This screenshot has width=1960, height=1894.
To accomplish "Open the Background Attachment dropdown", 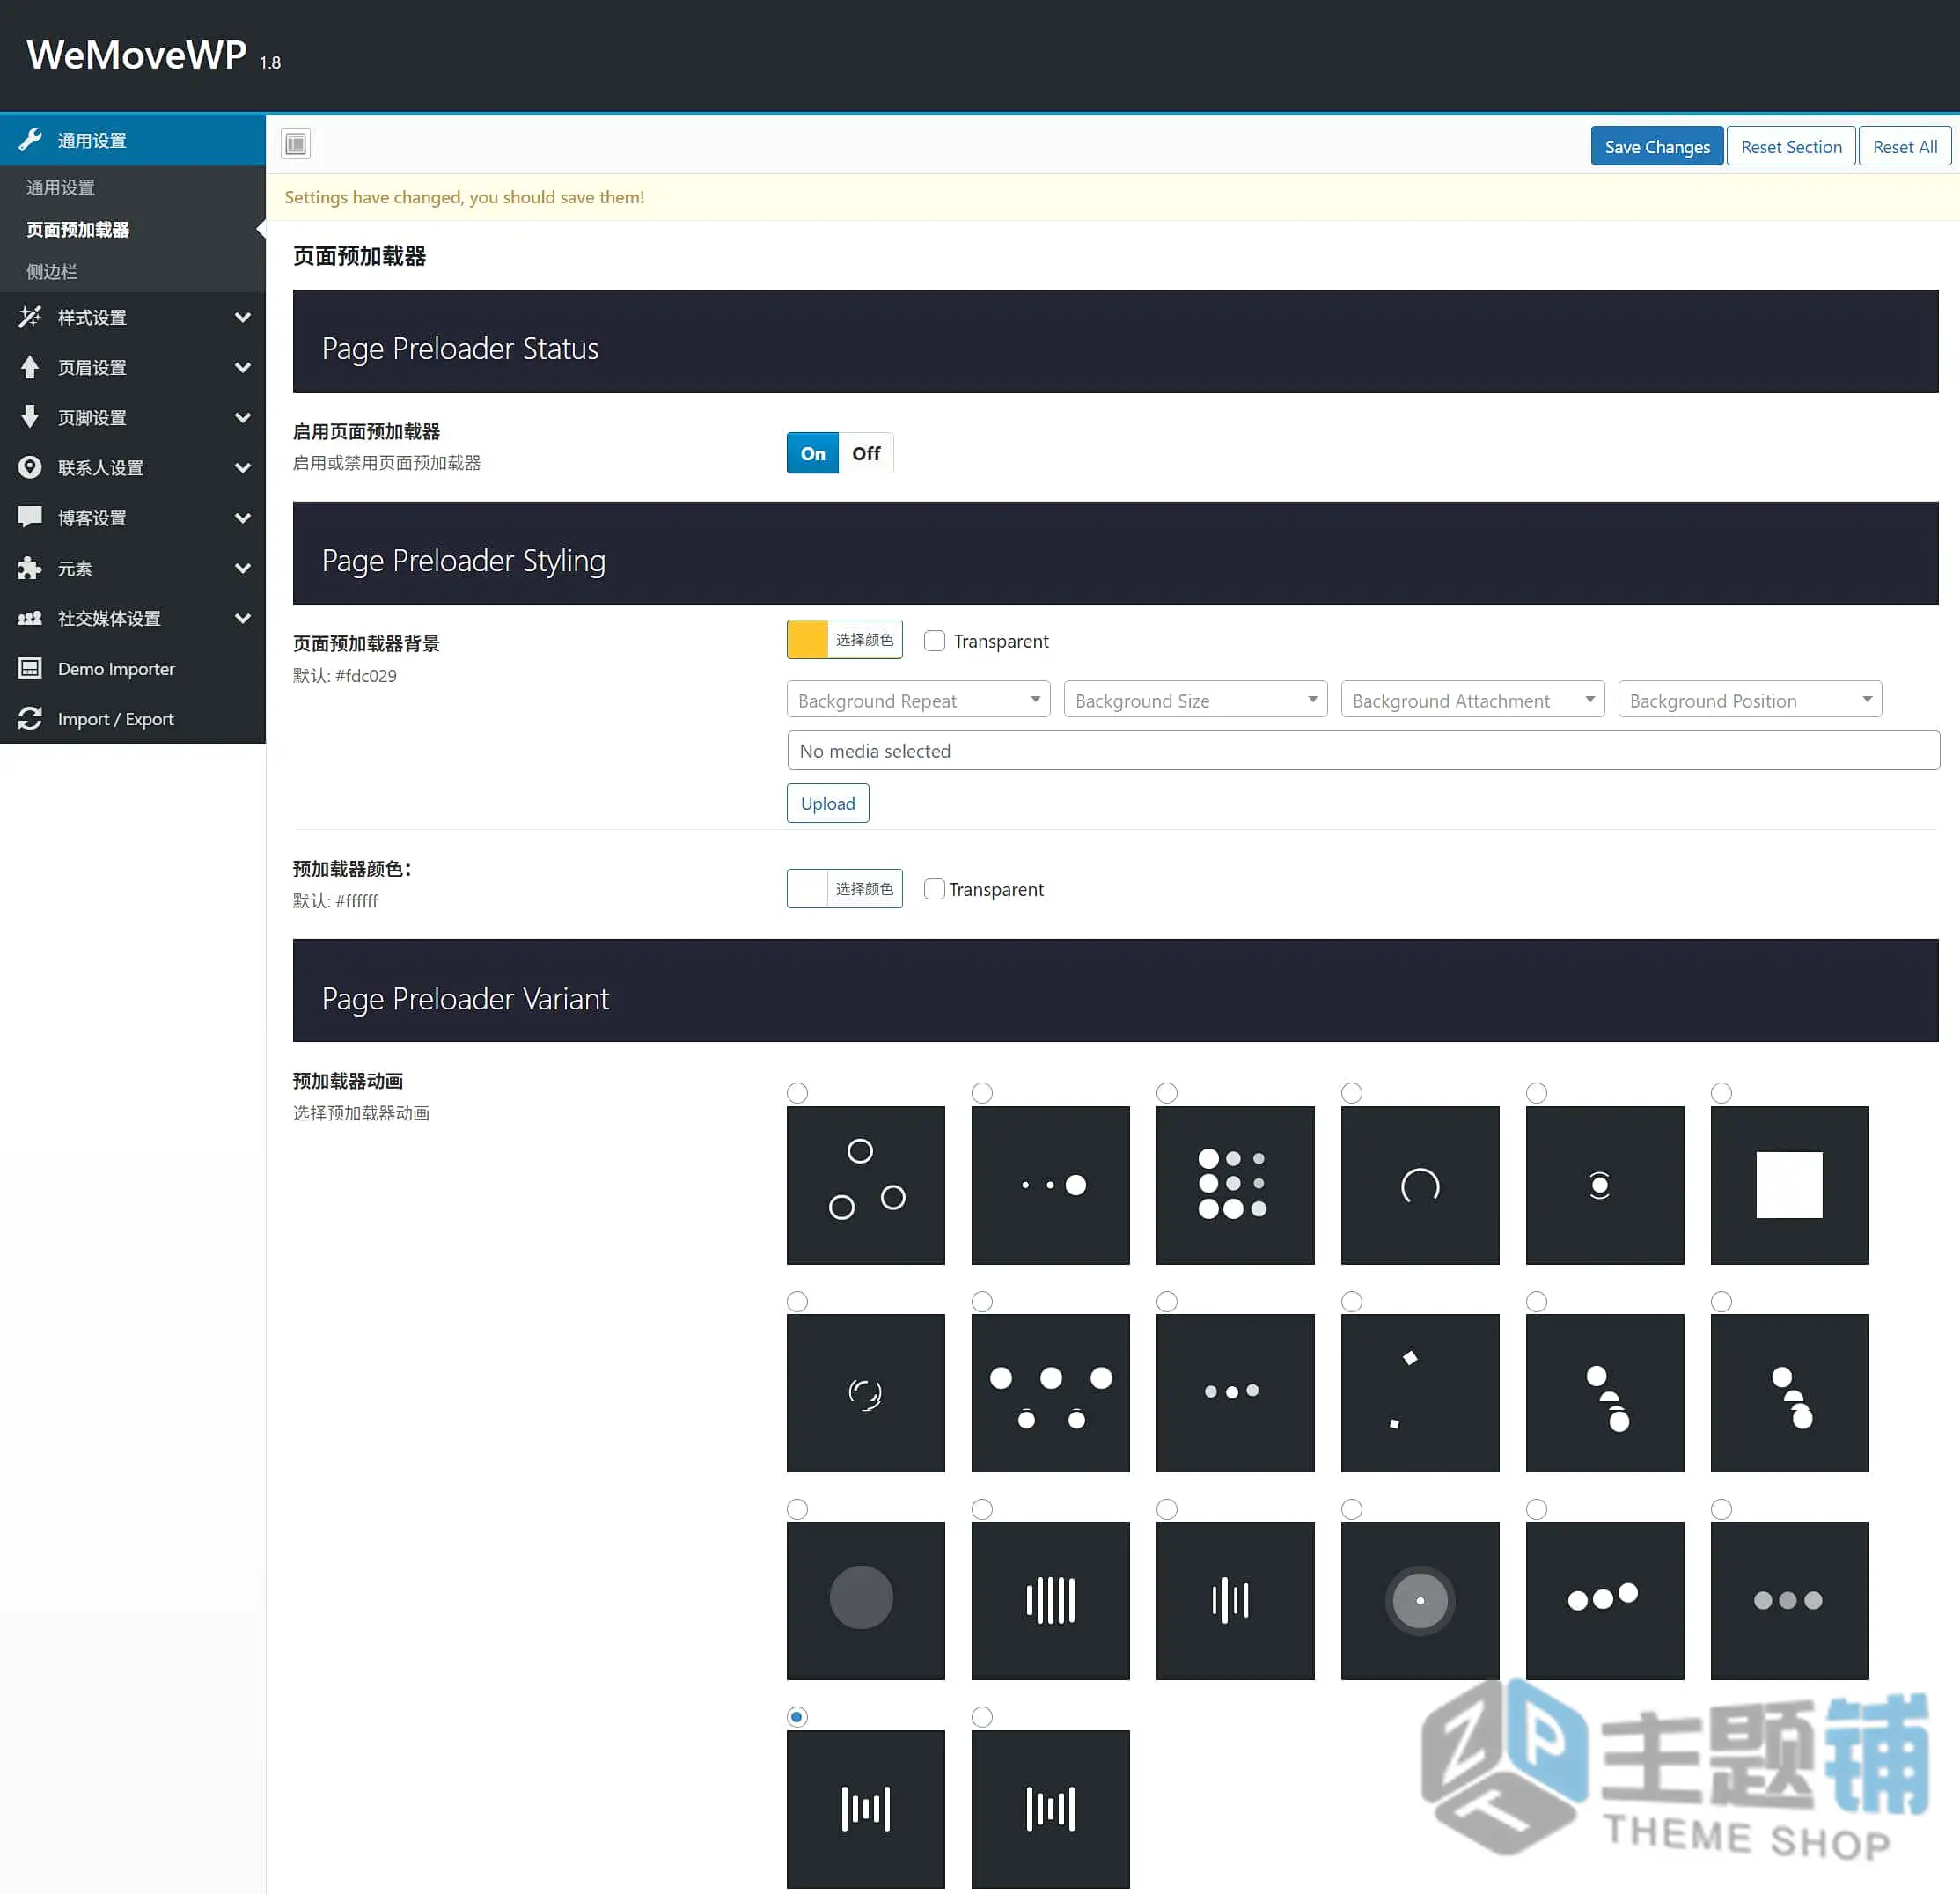I will click(x=1472, y=700).
